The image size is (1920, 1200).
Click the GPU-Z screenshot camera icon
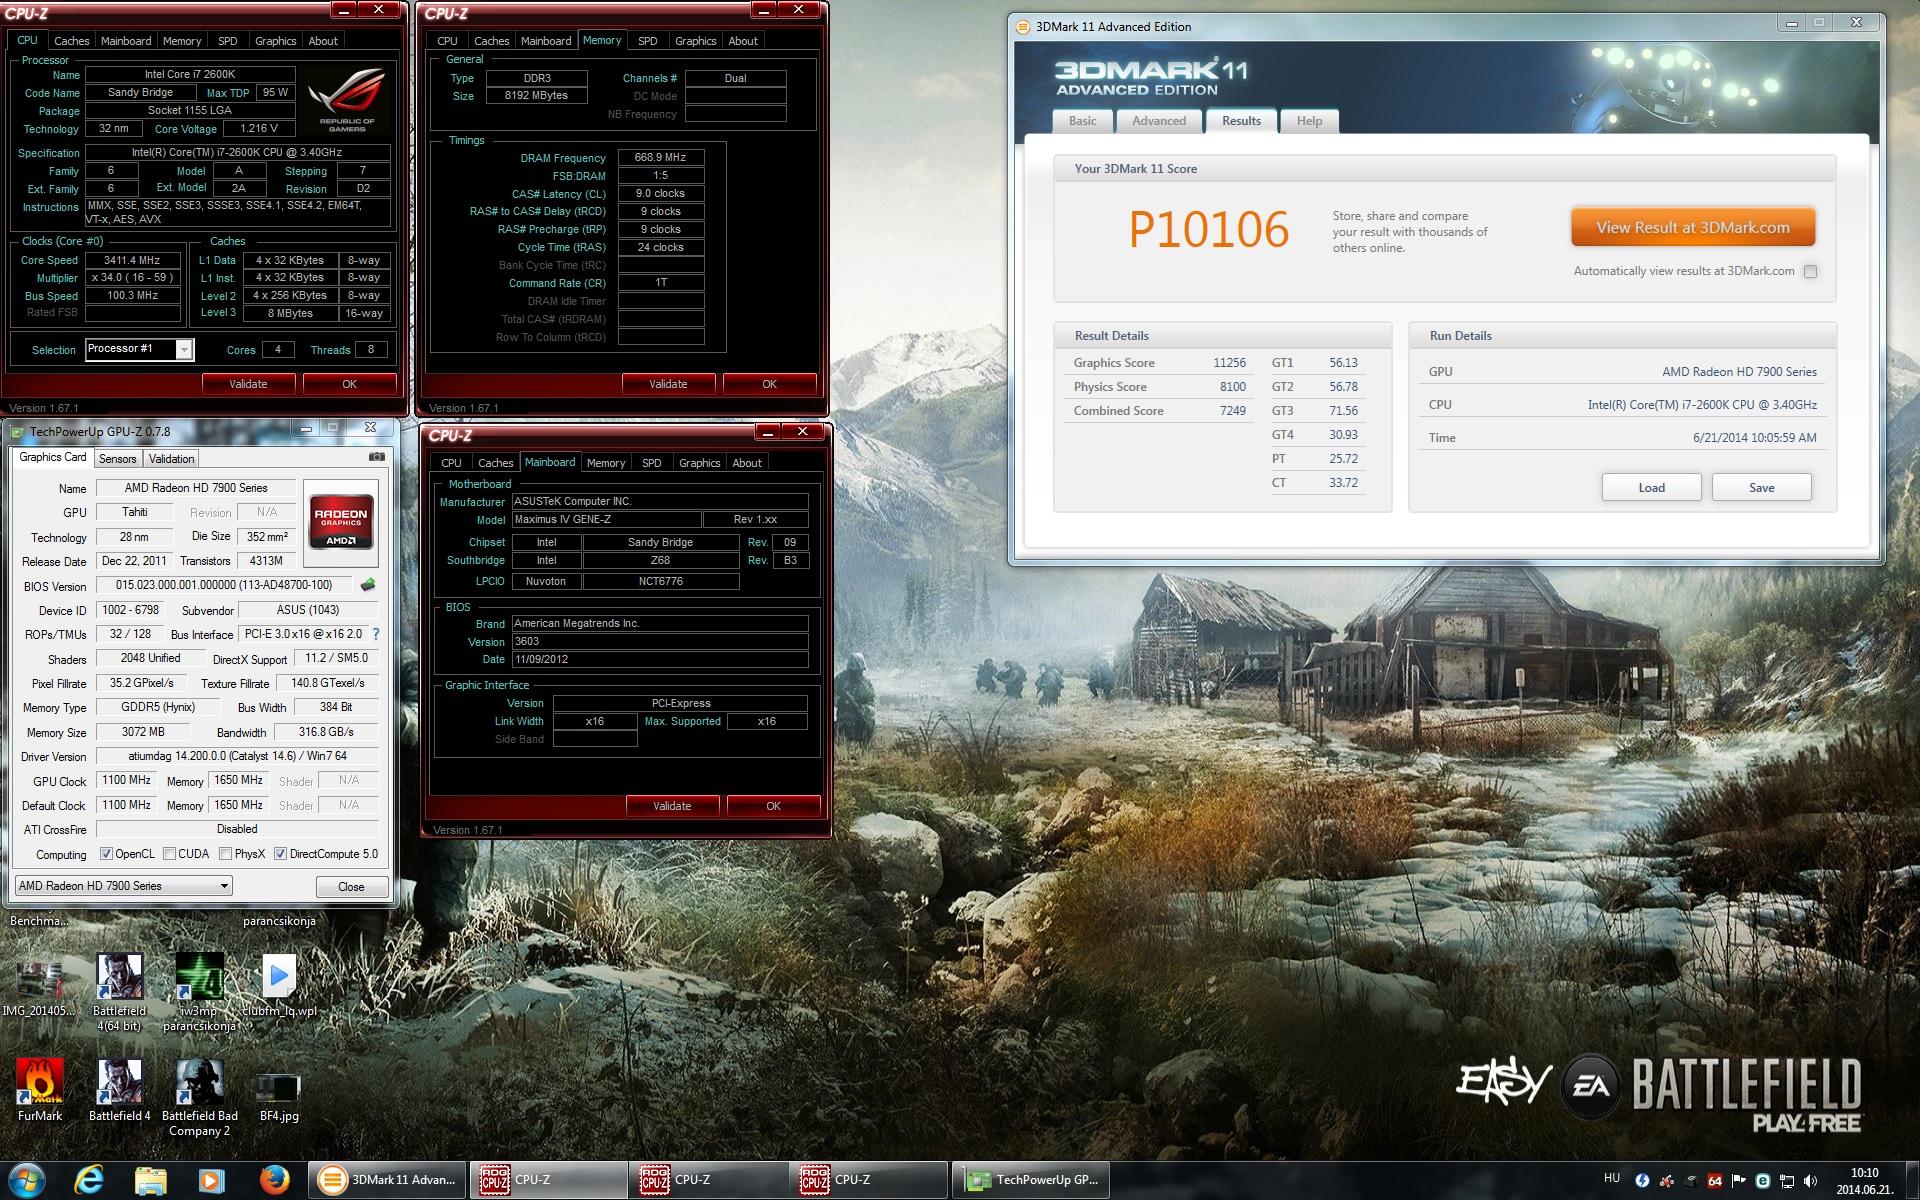tap(376, 457)
